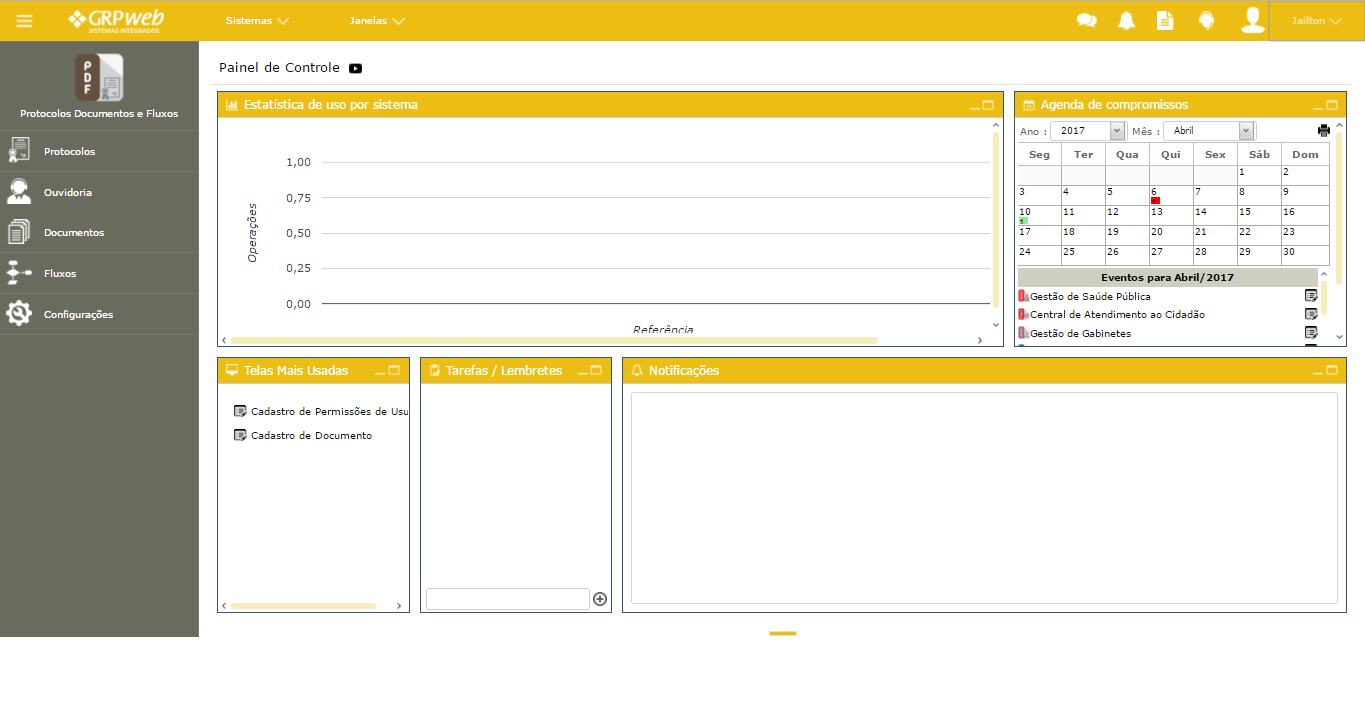The width and height of the screenshot is (1365, 702).
Task: Click the Tarefas reminder text field
Action: tap(507, 599)
